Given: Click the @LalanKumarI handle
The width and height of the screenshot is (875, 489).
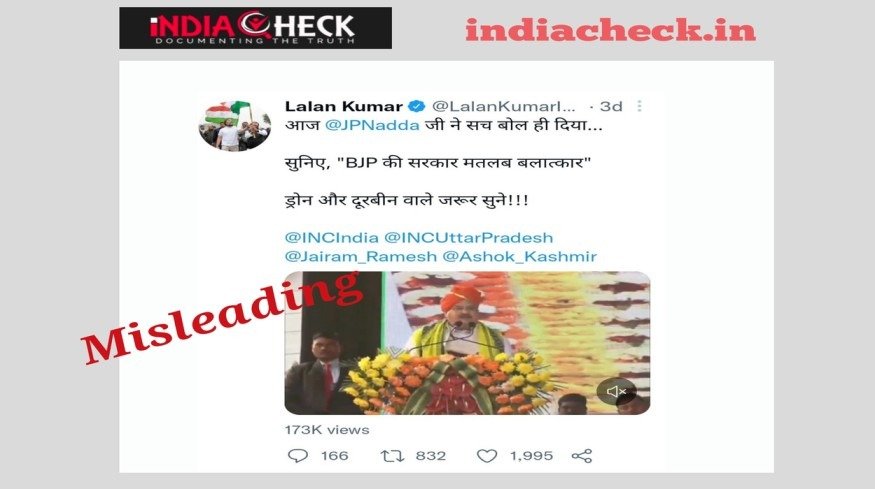Looking at the screenshot, I should click(x=503, y=106).
